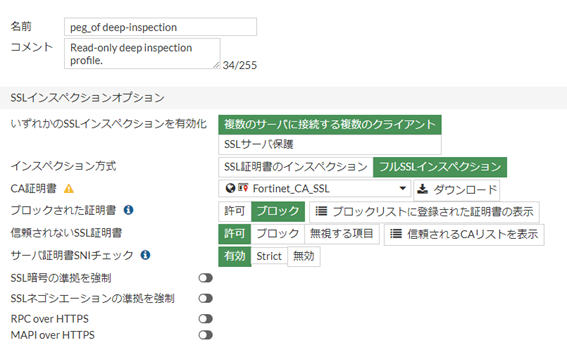Click the globe icon in Fortinet_CA_SSL field

click(230, 188)
